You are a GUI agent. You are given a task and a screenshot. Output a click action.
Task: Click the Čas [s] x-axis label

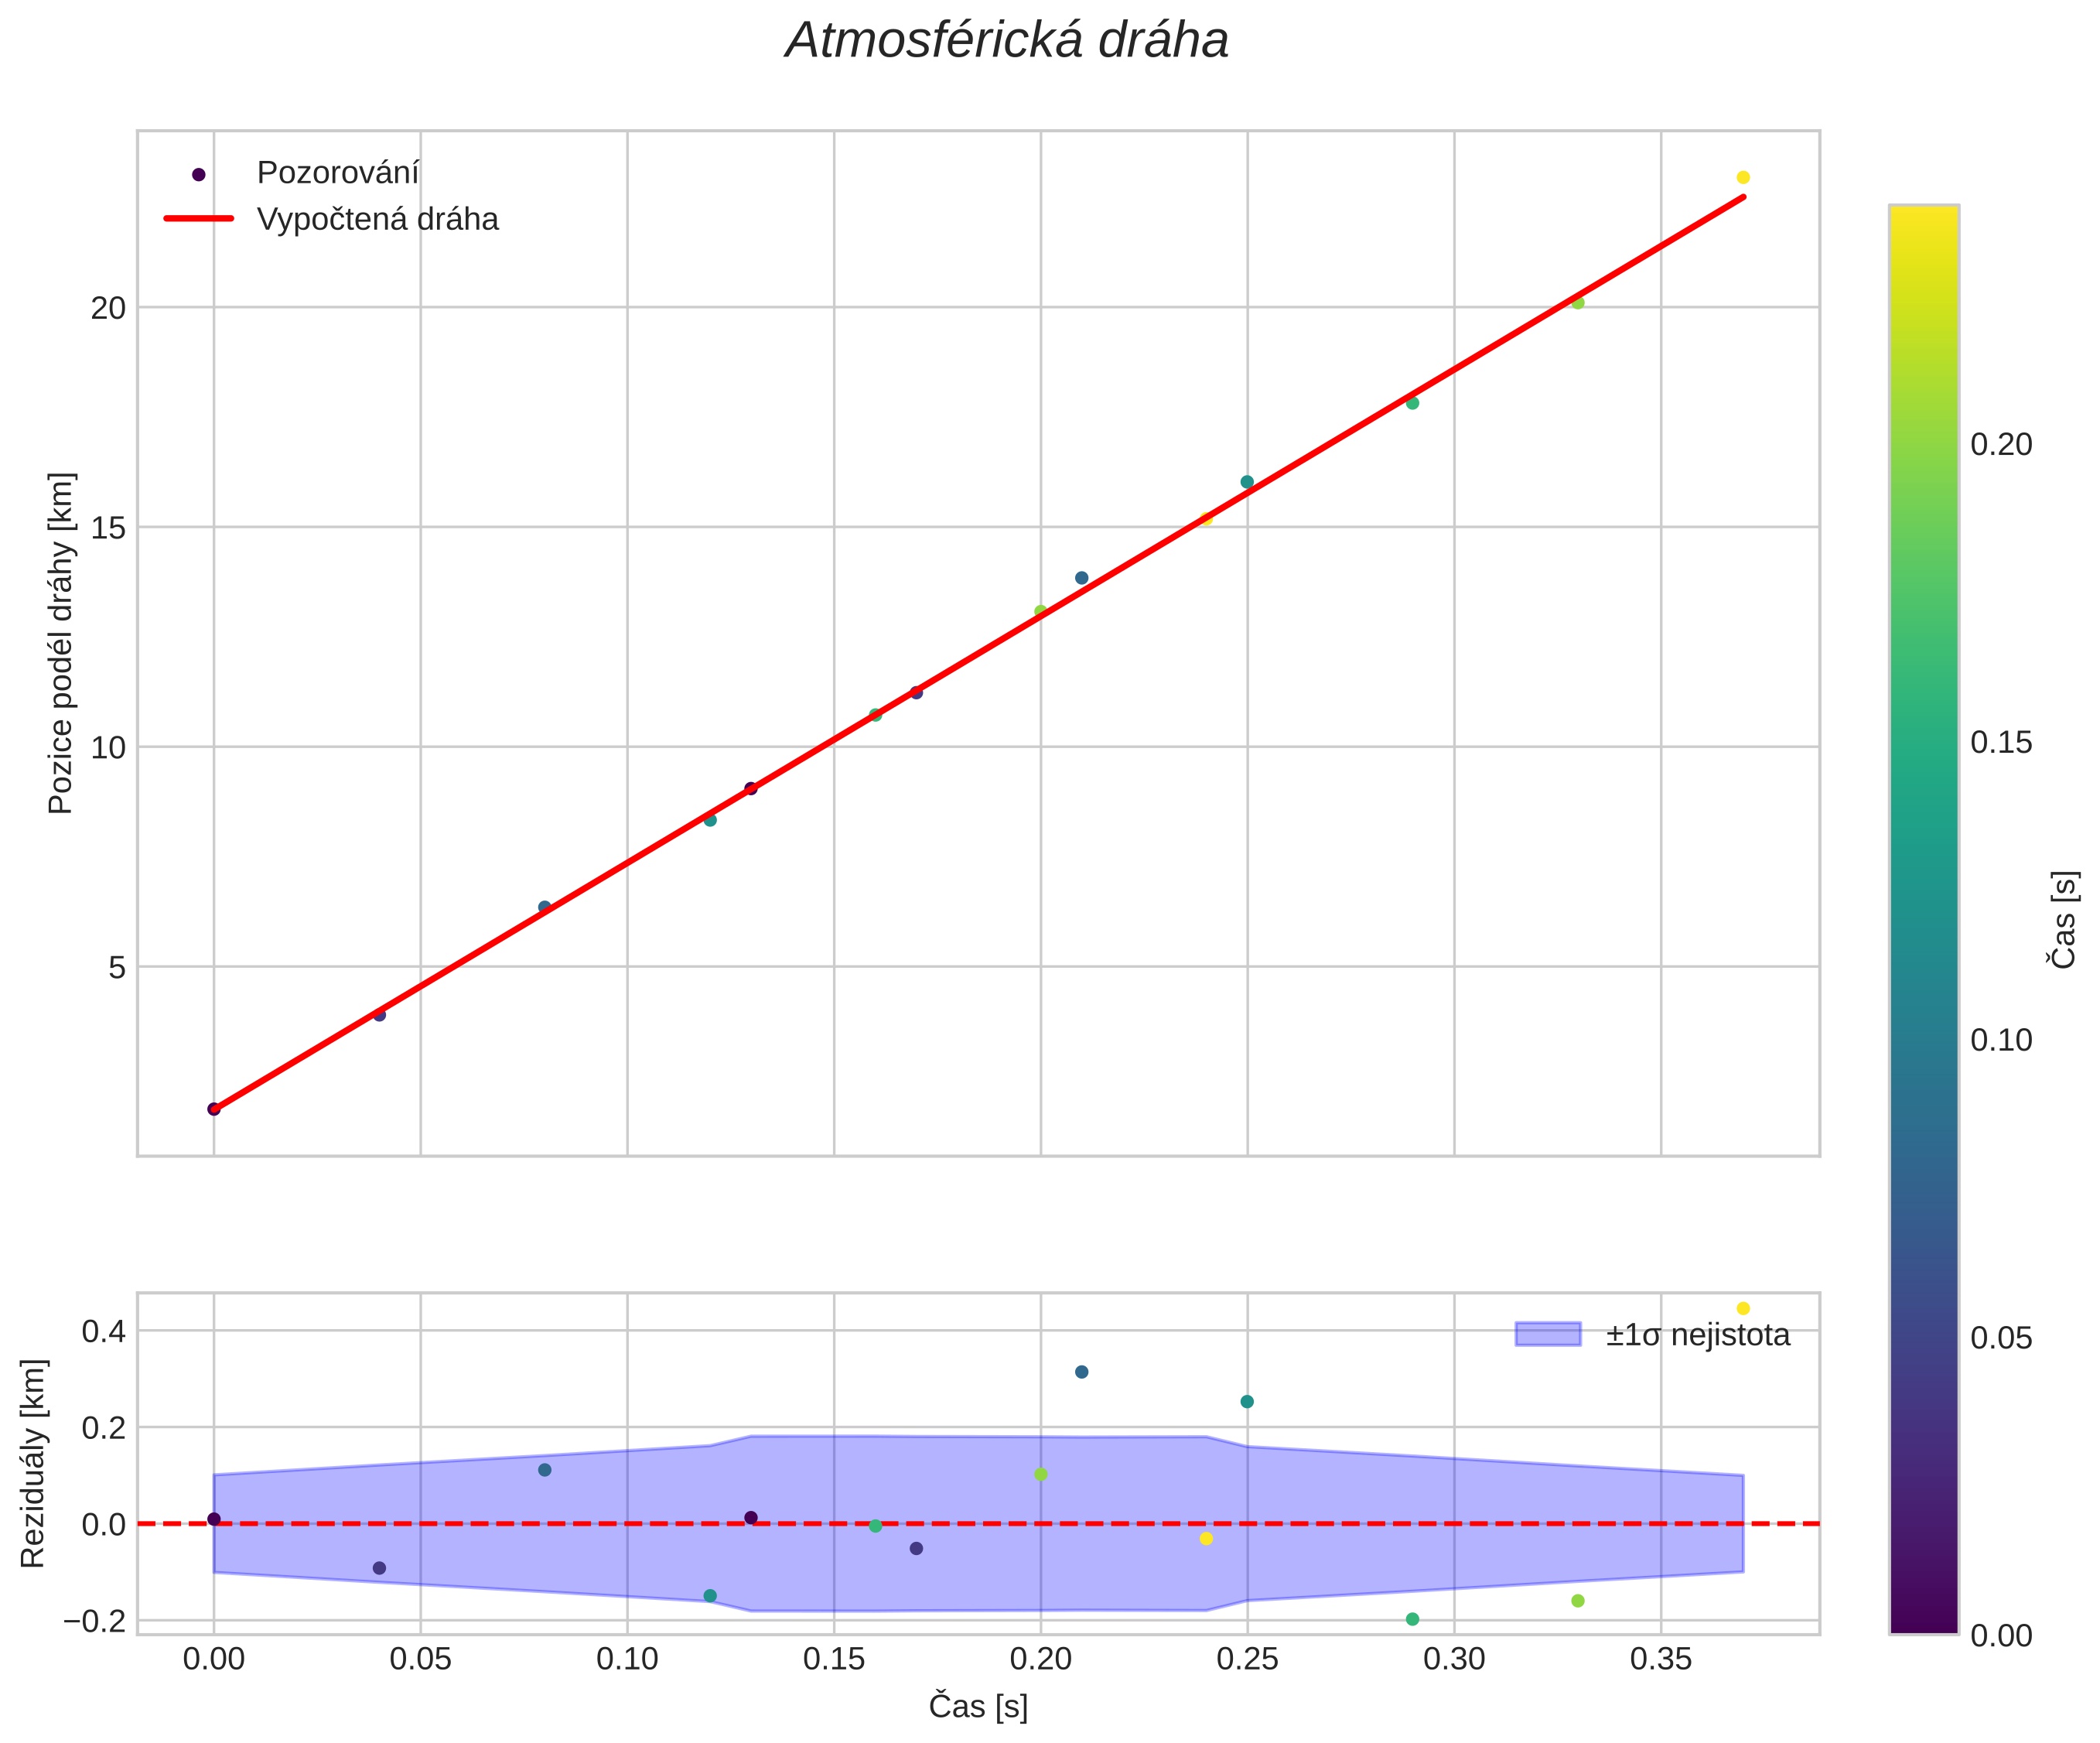[x=977, y=1706]
